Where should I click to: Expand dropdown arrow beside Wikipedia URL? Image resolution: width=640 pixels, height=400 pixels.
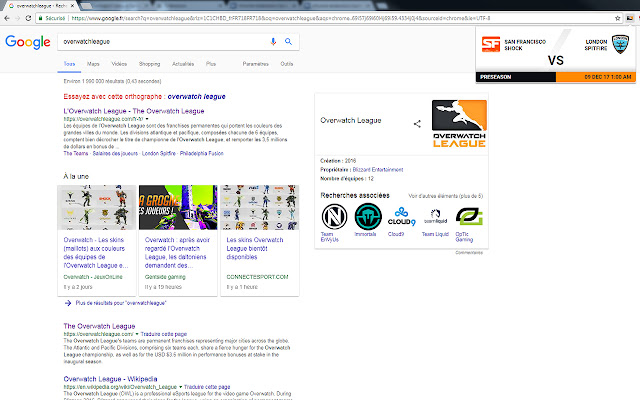pos(180,387)
